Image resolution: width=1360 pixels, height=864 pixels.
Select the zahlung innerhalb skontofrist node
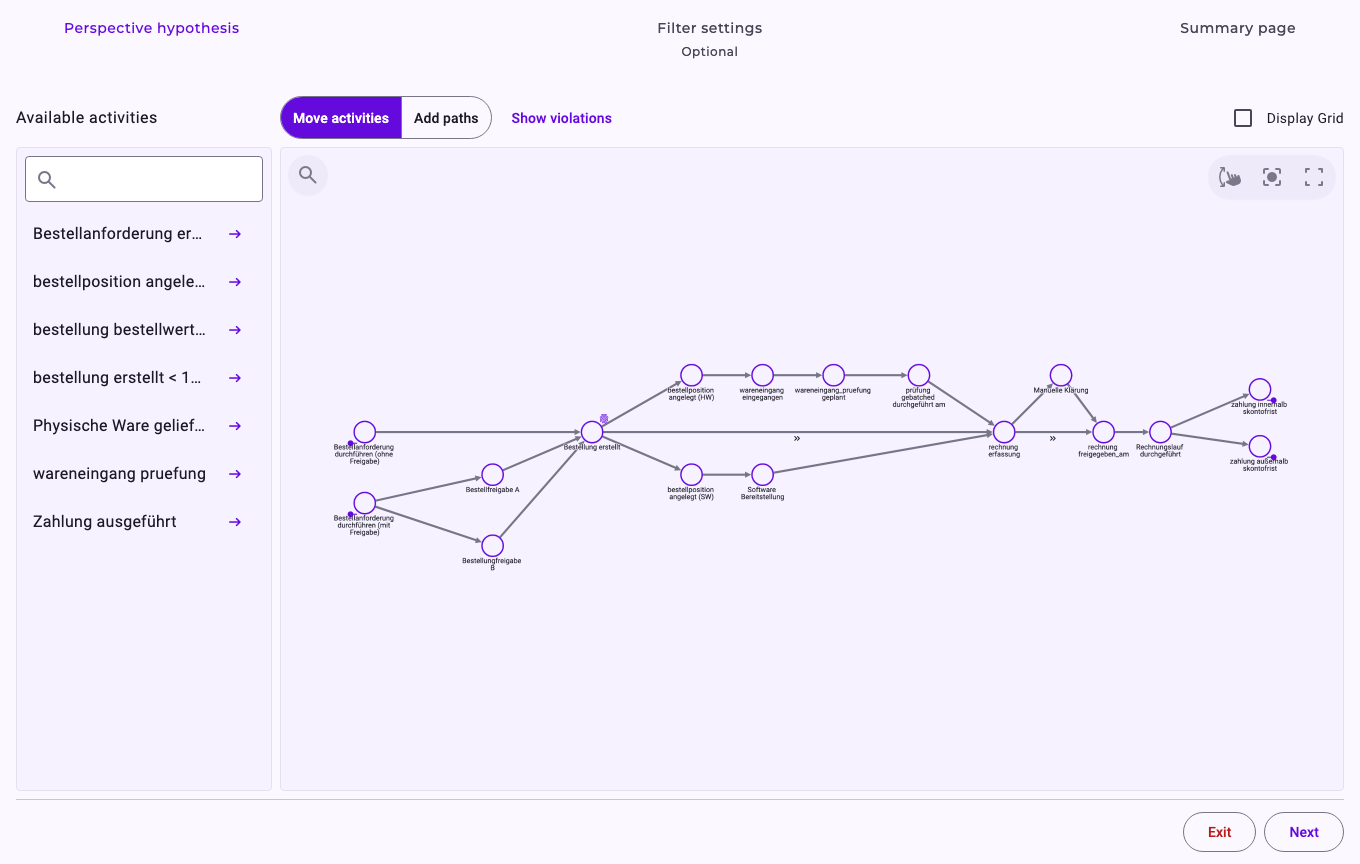pyautogui.click(x=1260, y=389)
